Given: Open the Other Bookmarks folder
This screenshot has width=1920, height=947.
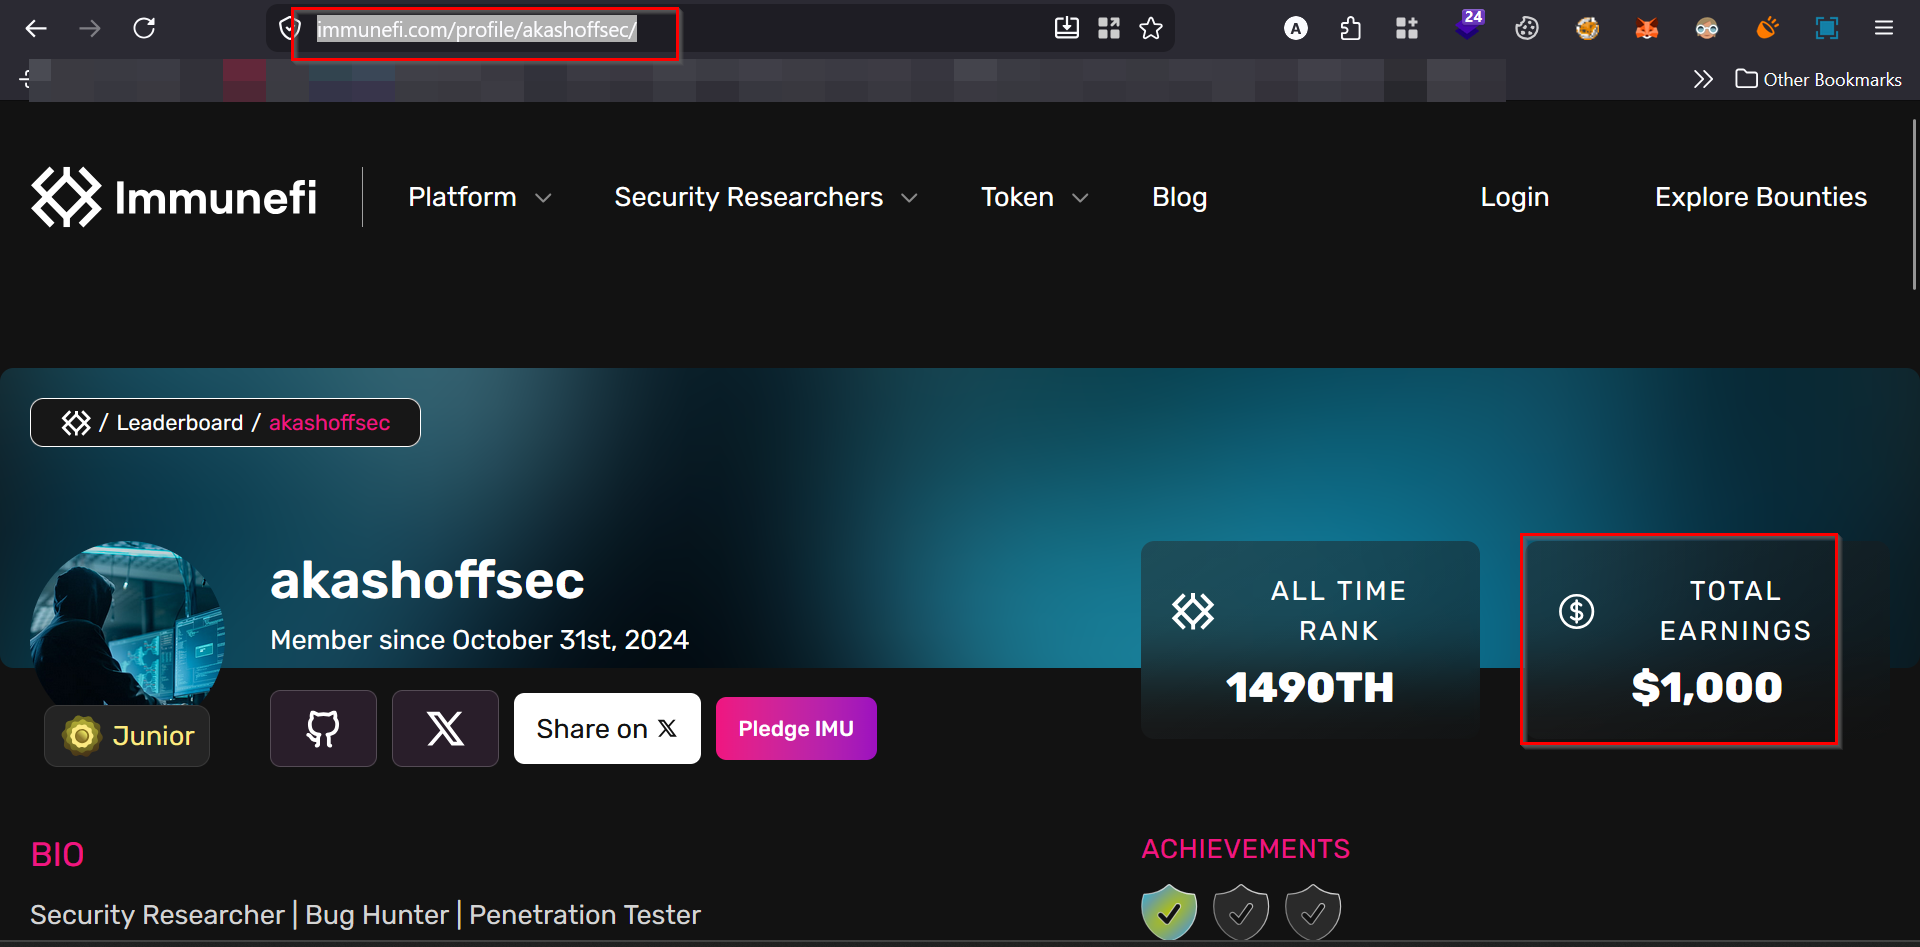Looking at the screenshot, I should pyautogui.click(x=1819, y=79).
